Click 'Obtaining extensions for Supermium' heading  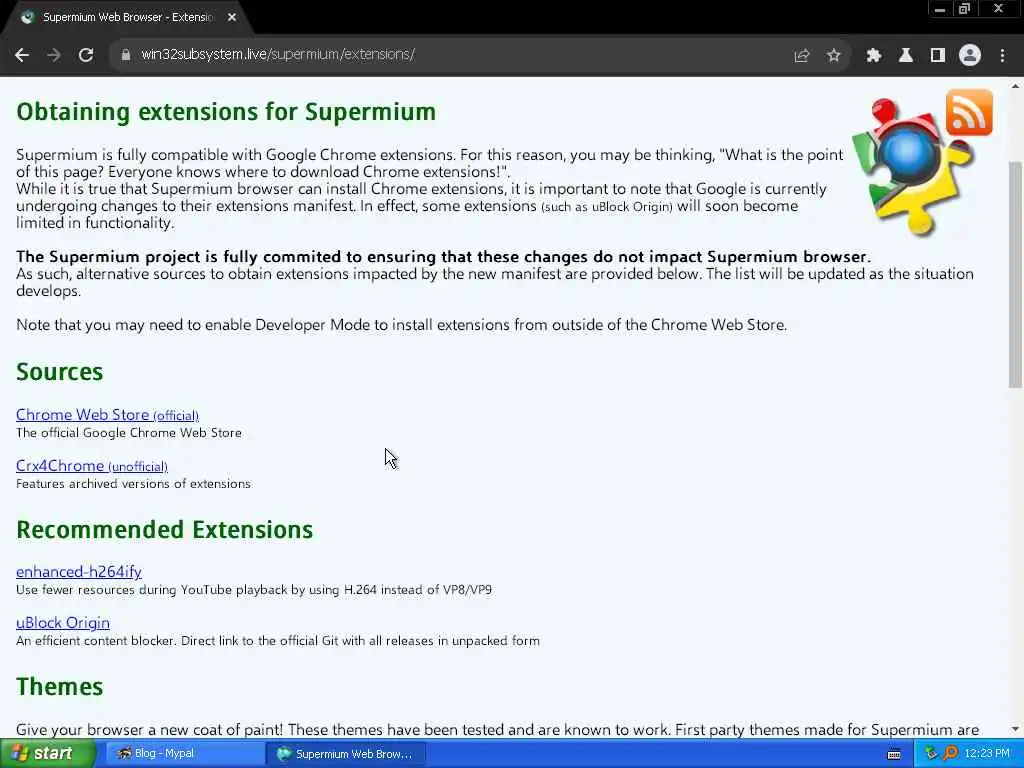226,112
